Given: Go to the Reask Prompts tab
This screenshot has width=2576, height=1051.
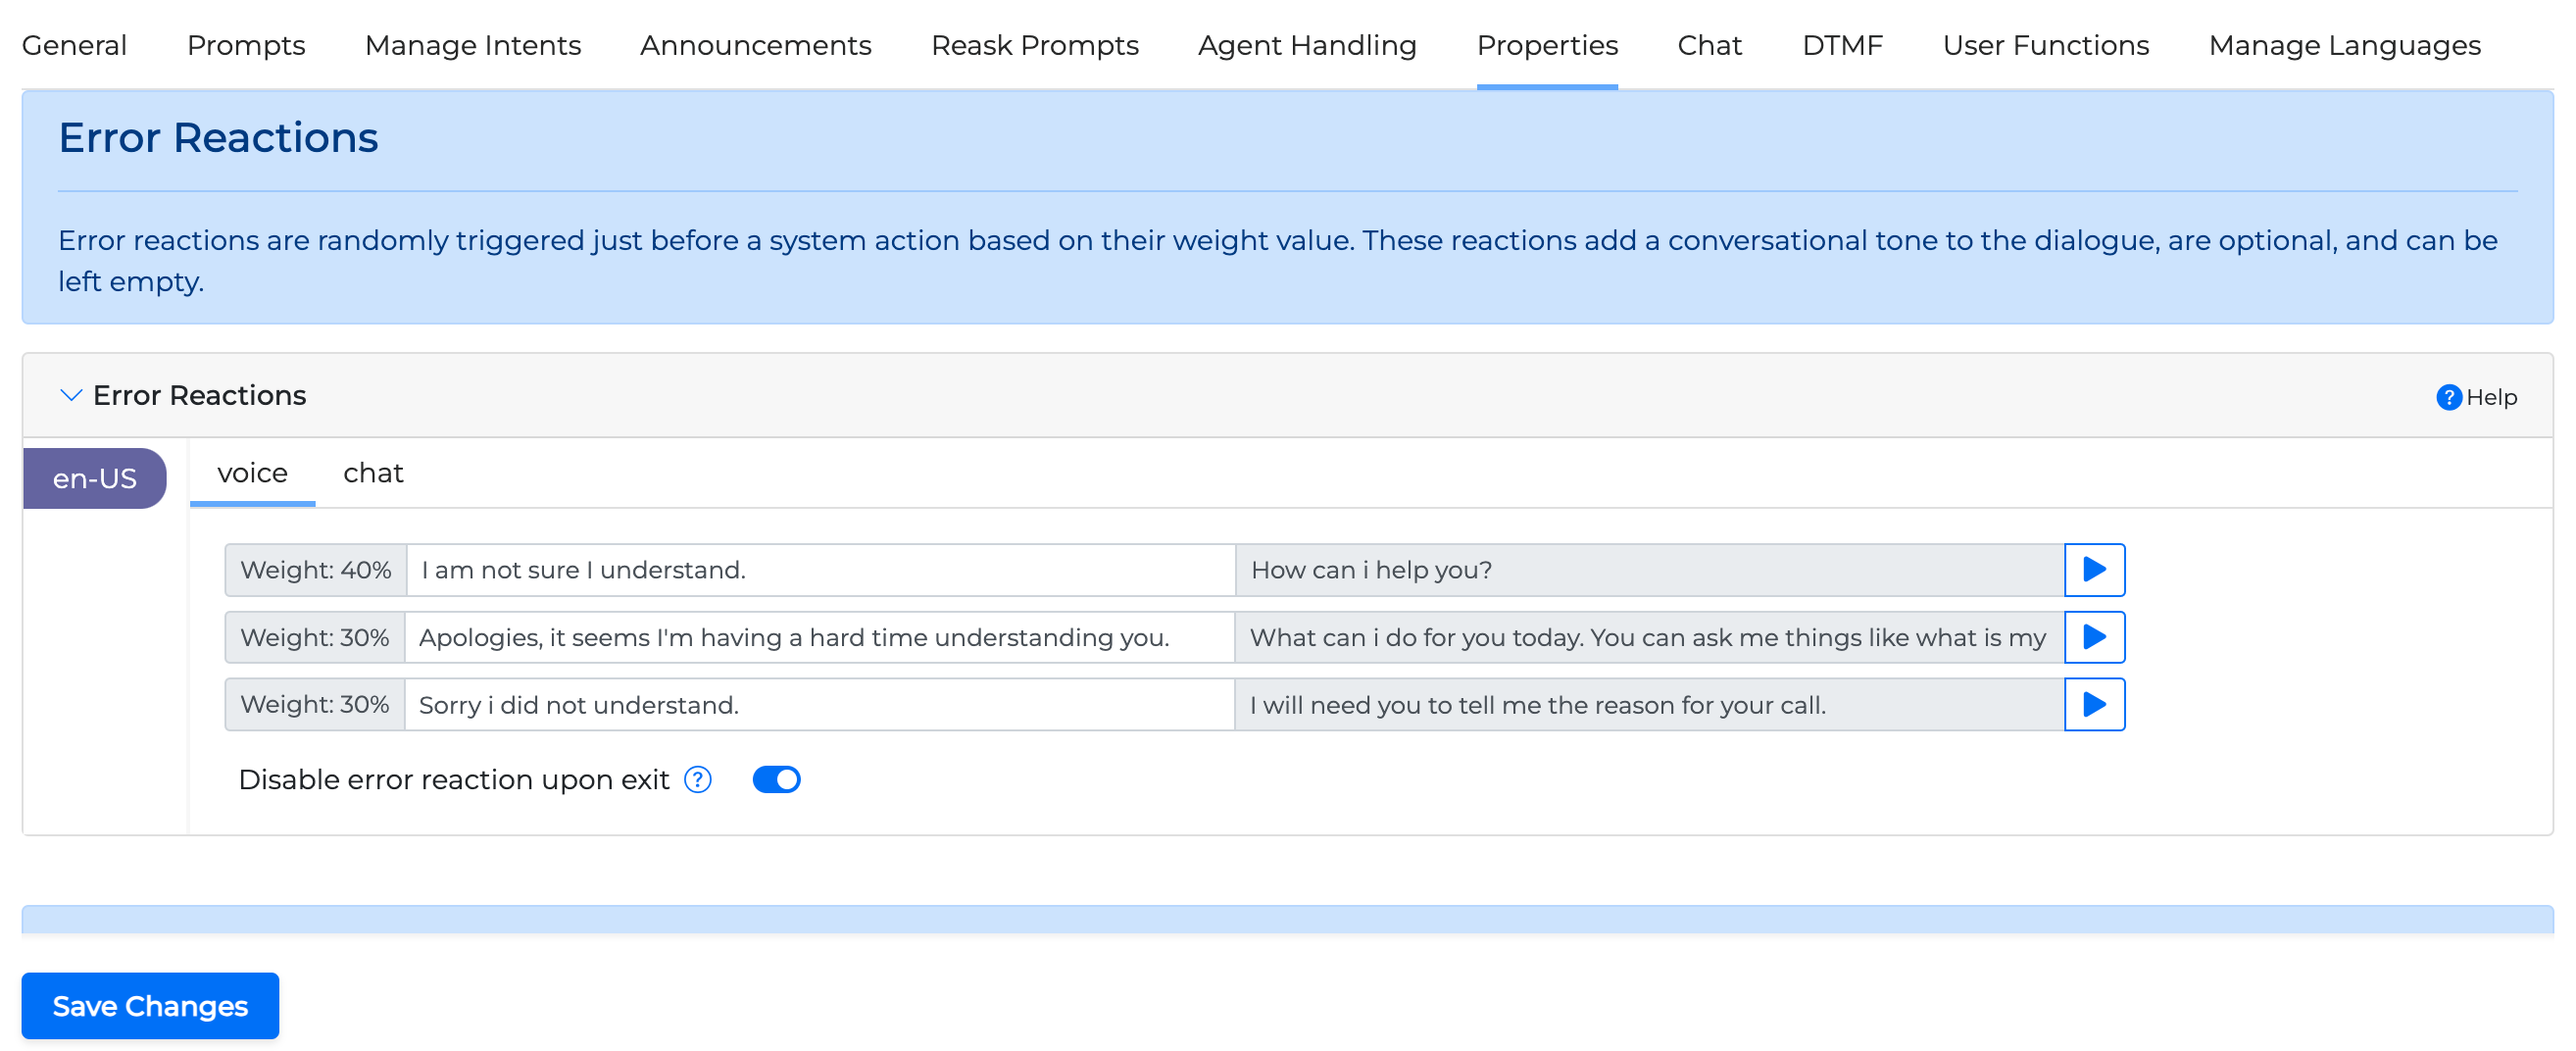Looking at the screenshot, I should tap(1034, 45).
